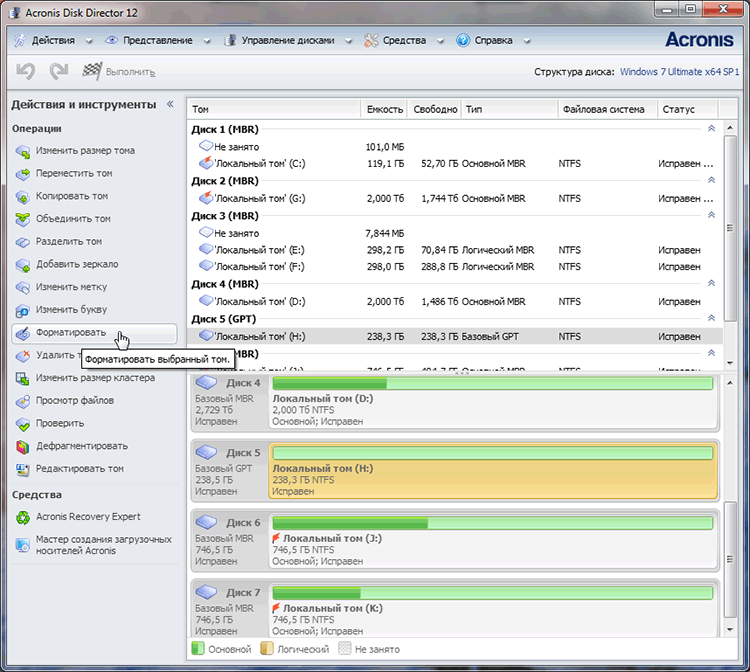
Task: Click the Split volume icon
Action: [x=22, y=242]
